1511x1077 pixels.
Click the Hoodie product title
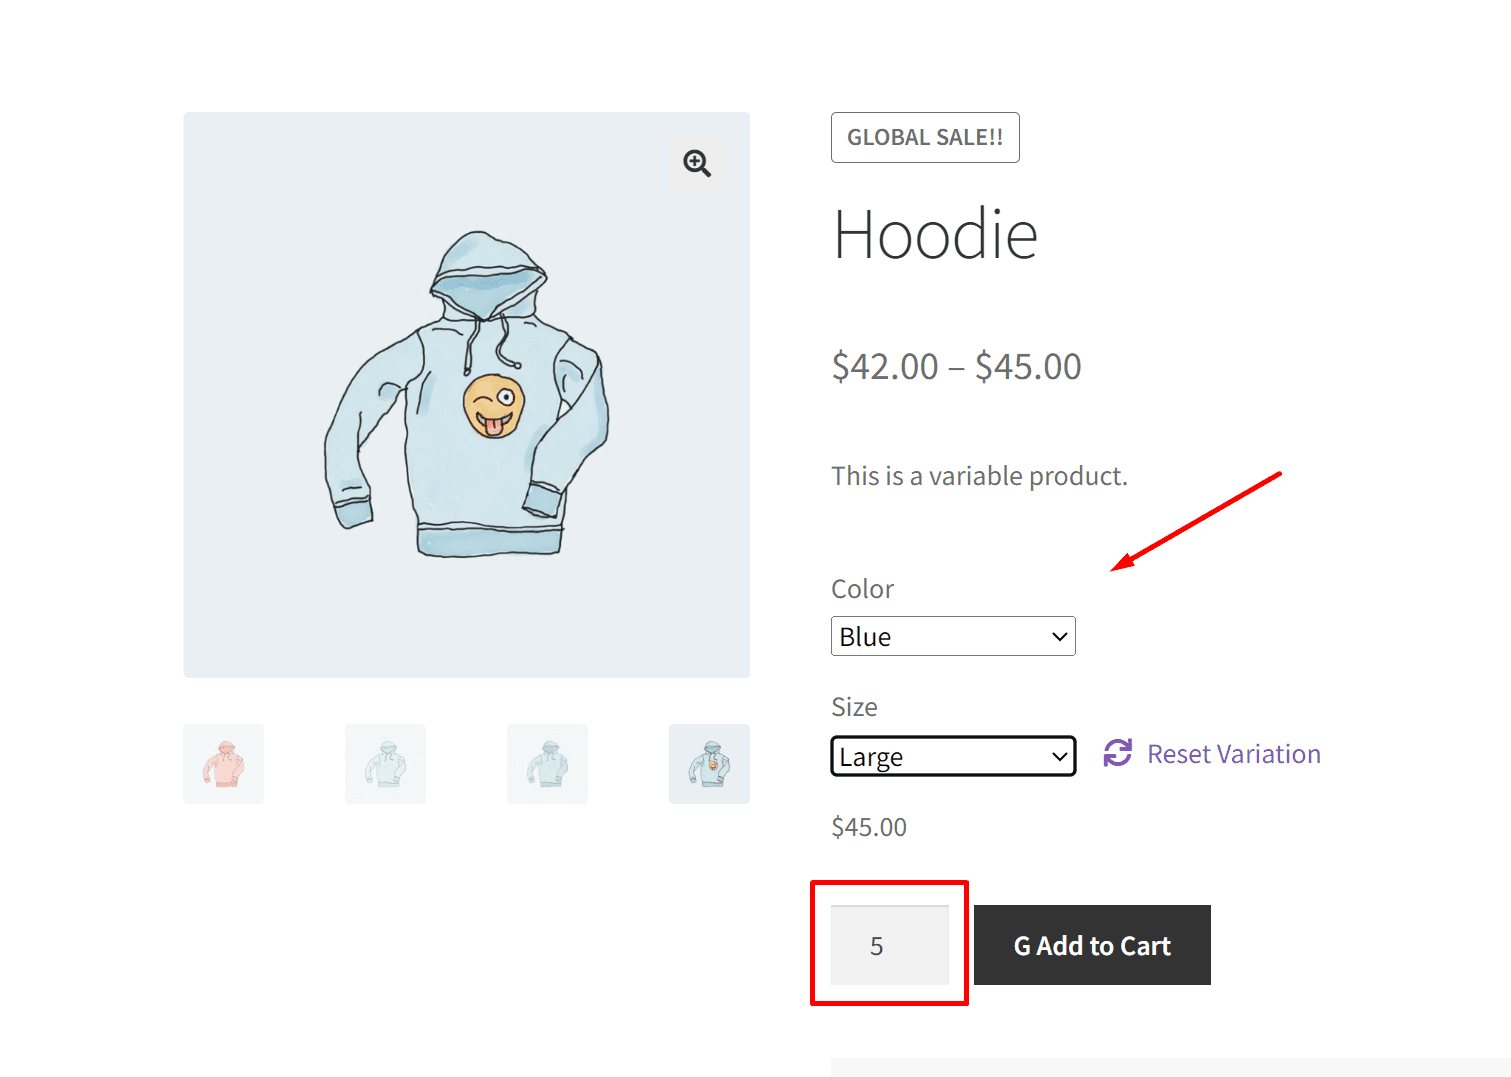935,235
